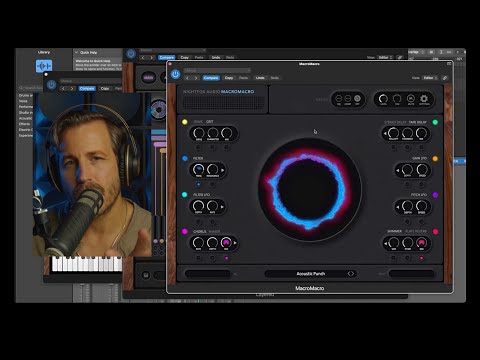
Task: Select the Tape Delay mode label
Action: pos(418,122)
